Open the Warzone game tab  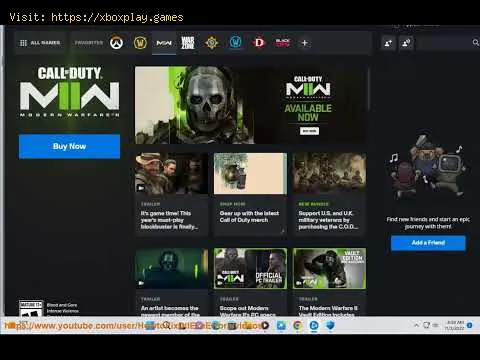pos(188,43)
